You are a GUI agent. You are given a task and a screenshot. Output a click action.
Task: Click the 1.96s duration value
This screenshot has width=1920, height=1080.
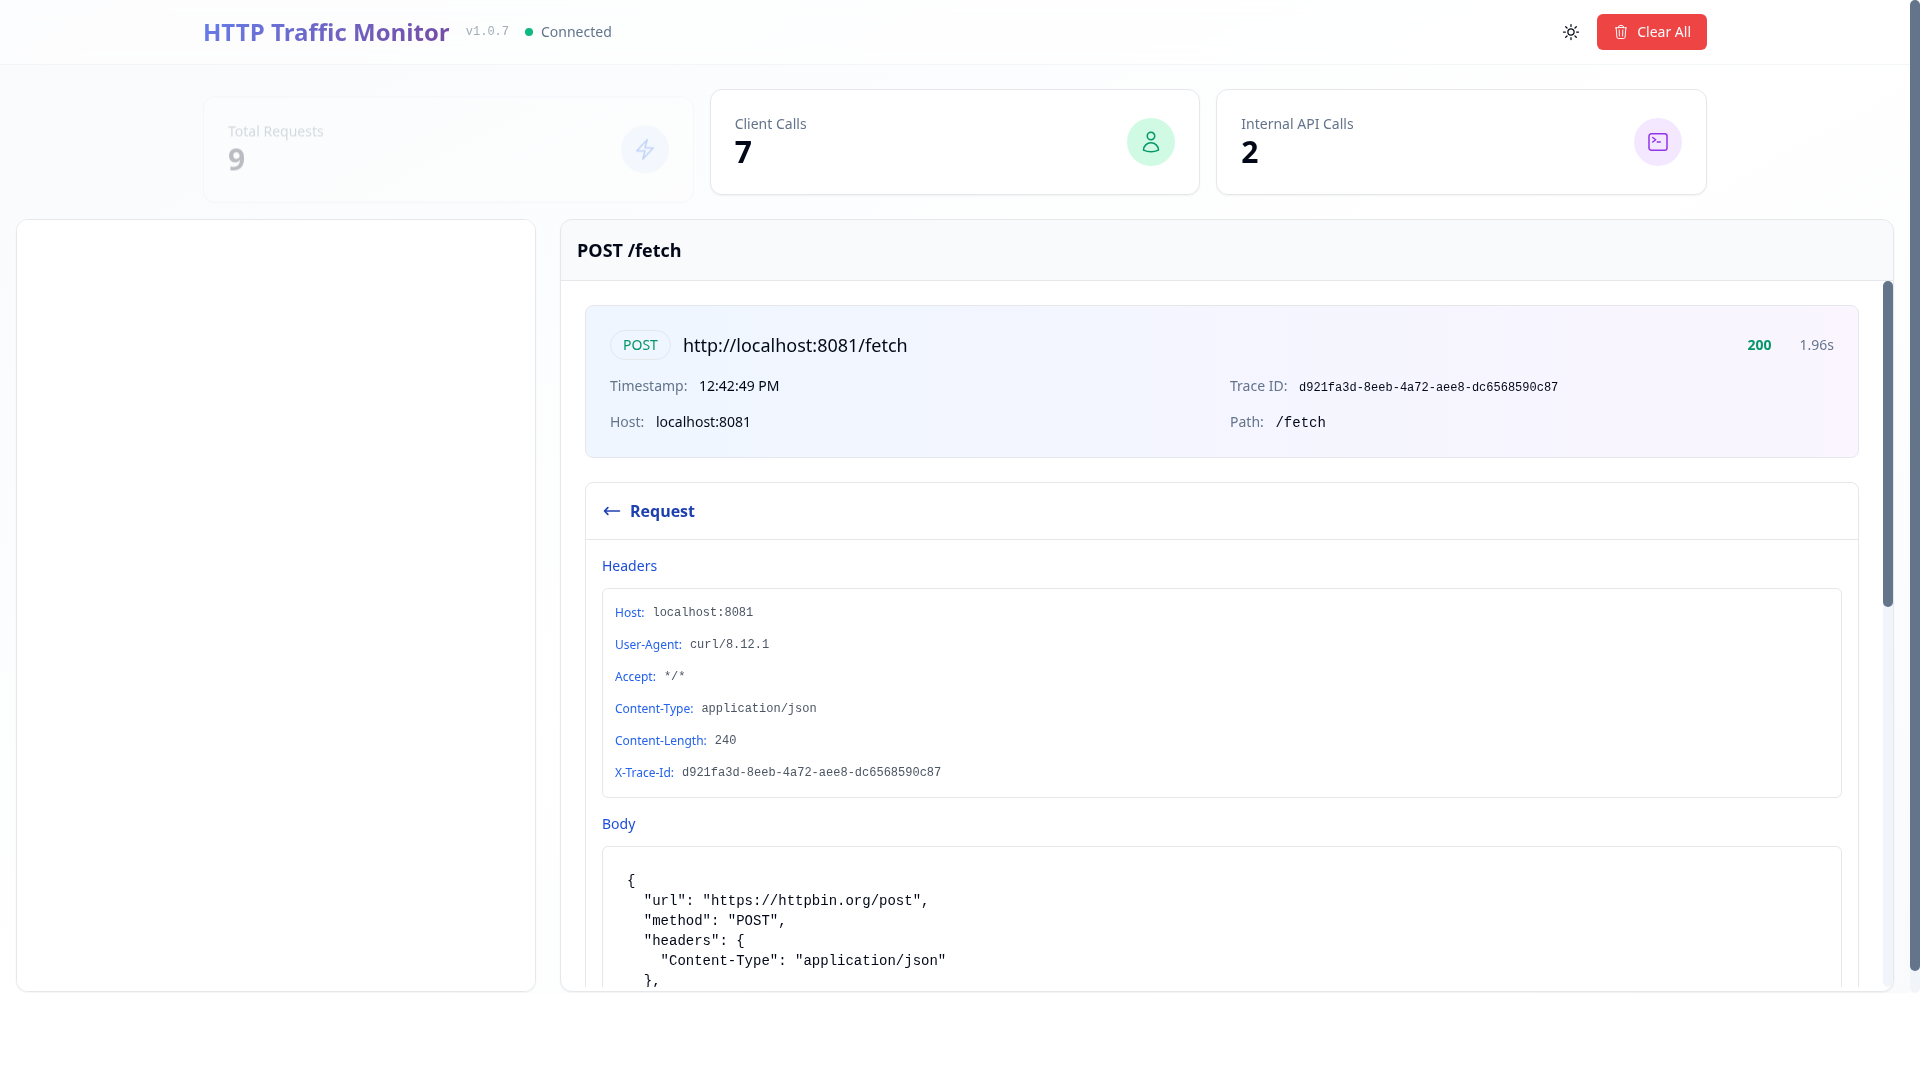coord(1816,345)
